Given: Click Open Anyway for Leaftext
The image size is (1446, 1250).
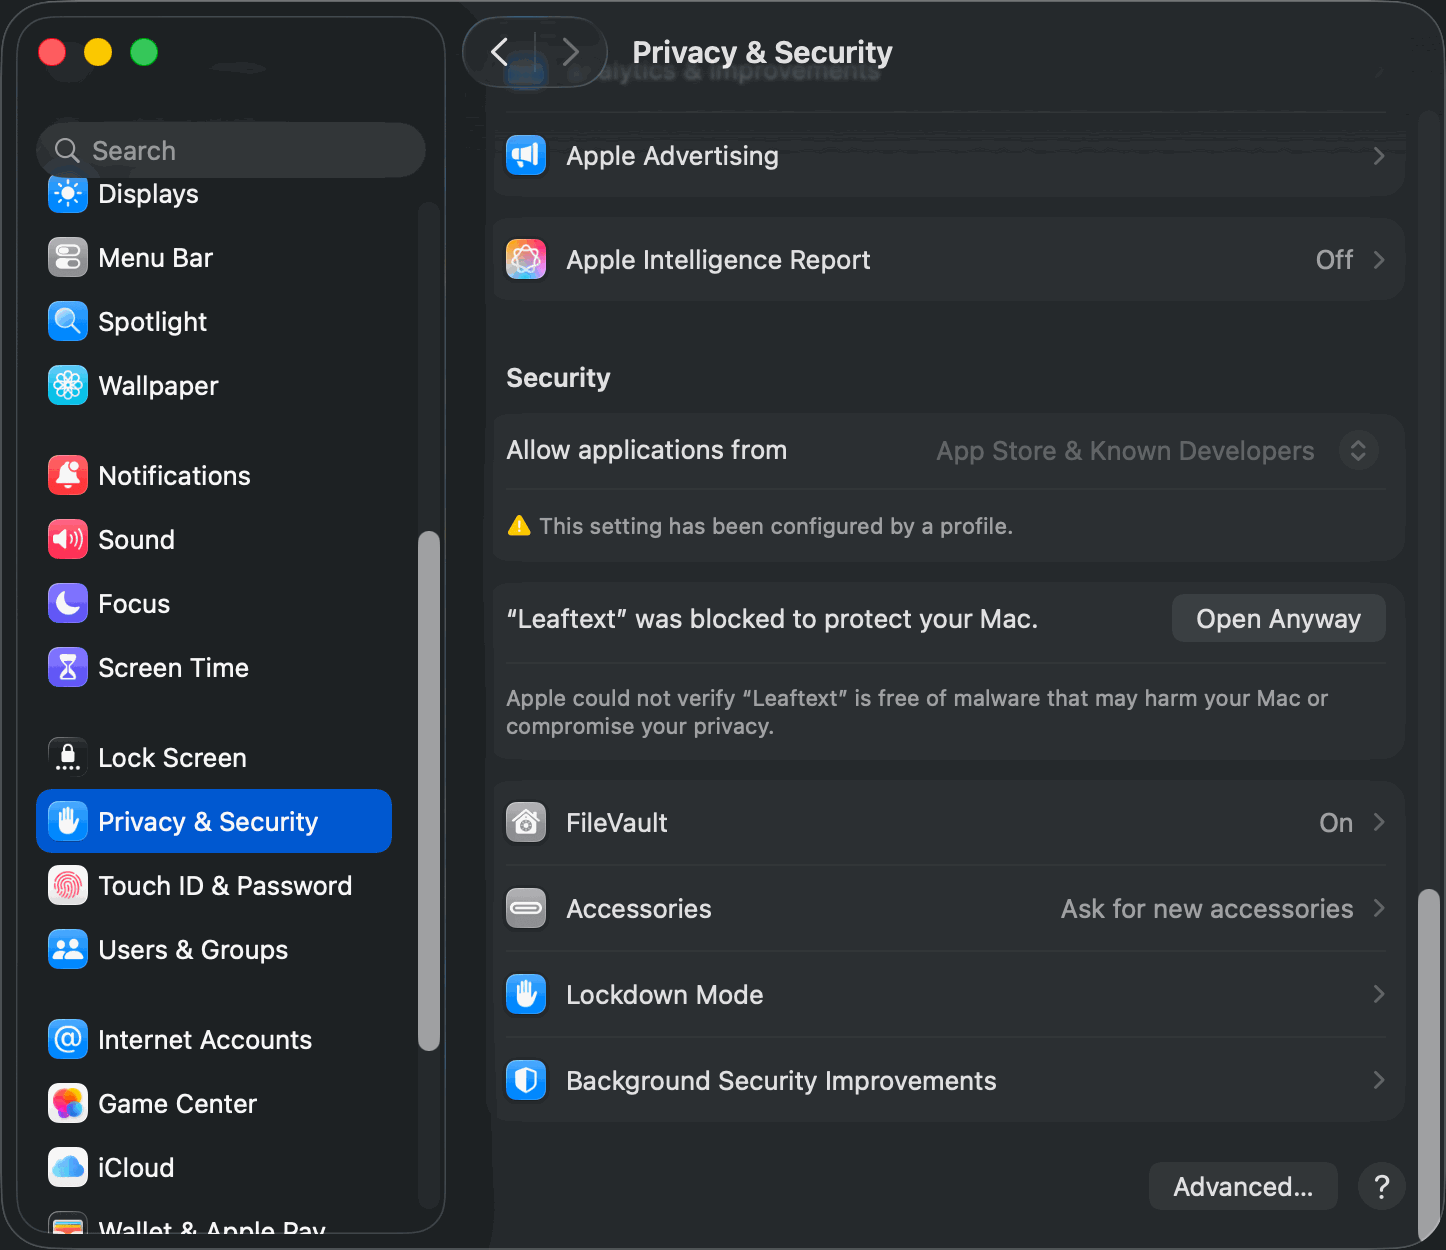Looking at the screenshot, I should pyautogui.click(x=1278, y=619).
